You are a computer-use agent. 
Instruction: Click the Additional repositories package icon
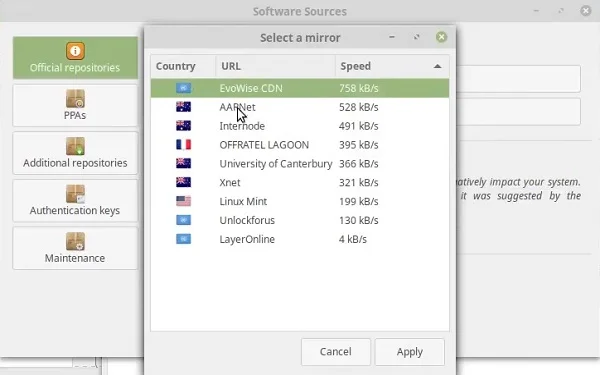pyautogui.click(x=75, y=146)
